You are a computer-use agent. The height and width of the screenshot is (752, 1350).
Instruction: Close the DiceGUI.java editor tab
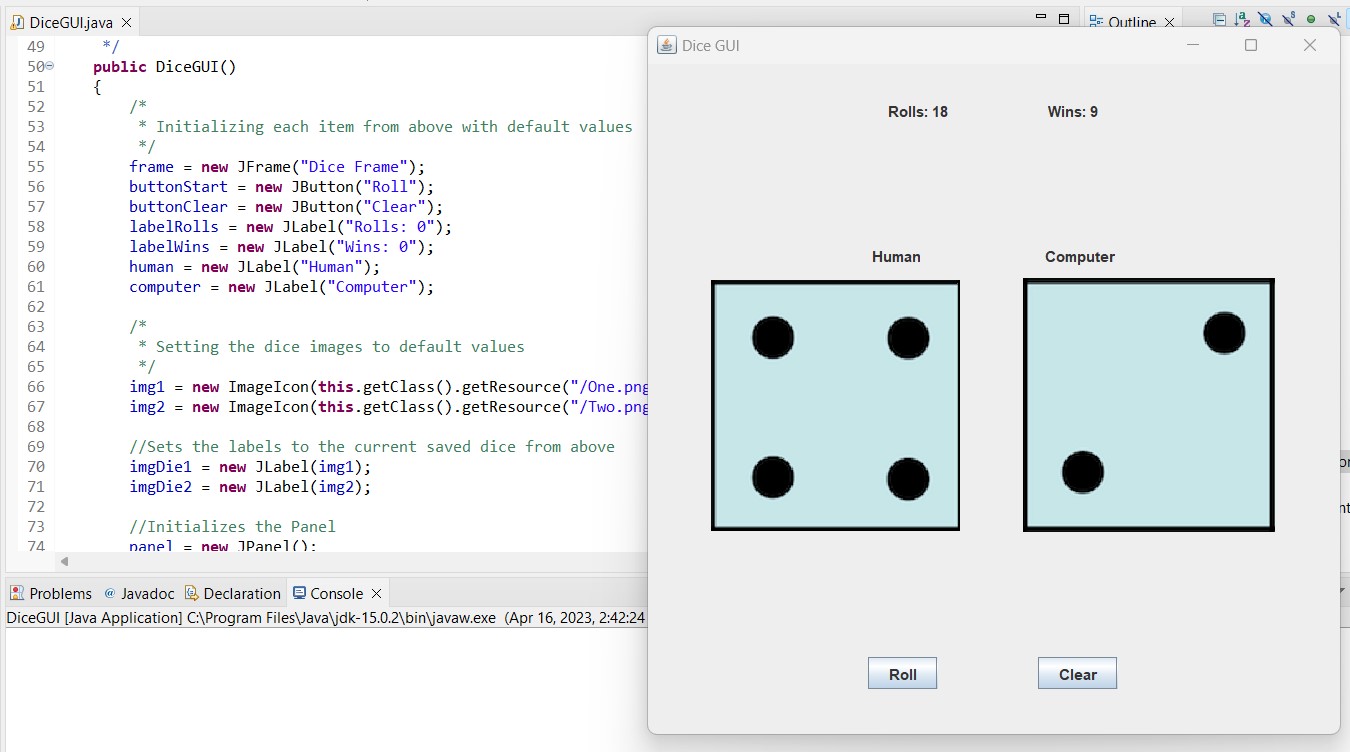tap(125, 22)
